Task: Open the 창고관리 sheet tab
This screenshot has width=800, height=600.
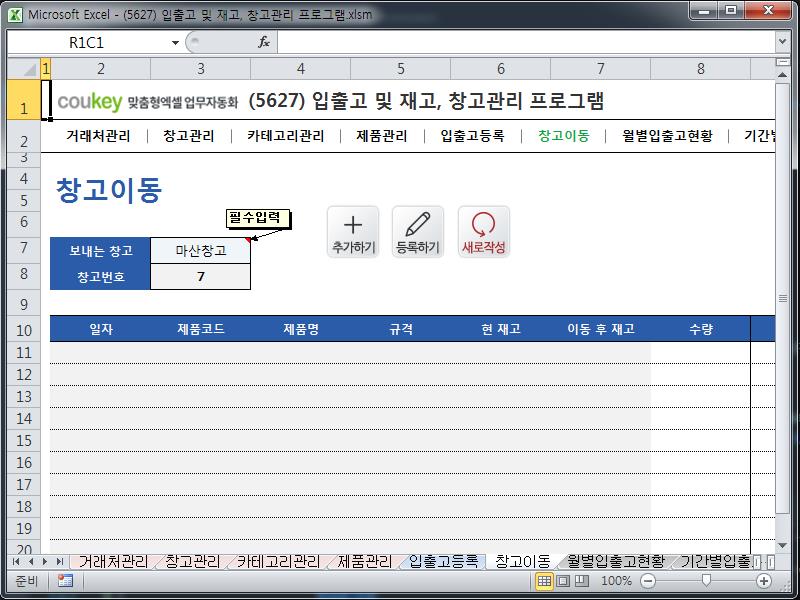Action: point(193,562)
